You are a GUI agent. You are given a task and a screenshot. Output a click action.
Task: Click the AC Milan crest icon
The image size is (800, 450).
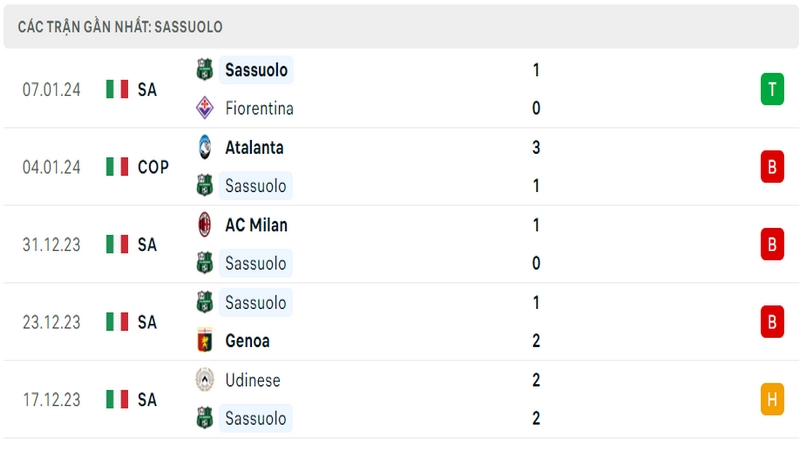(205, 224)
